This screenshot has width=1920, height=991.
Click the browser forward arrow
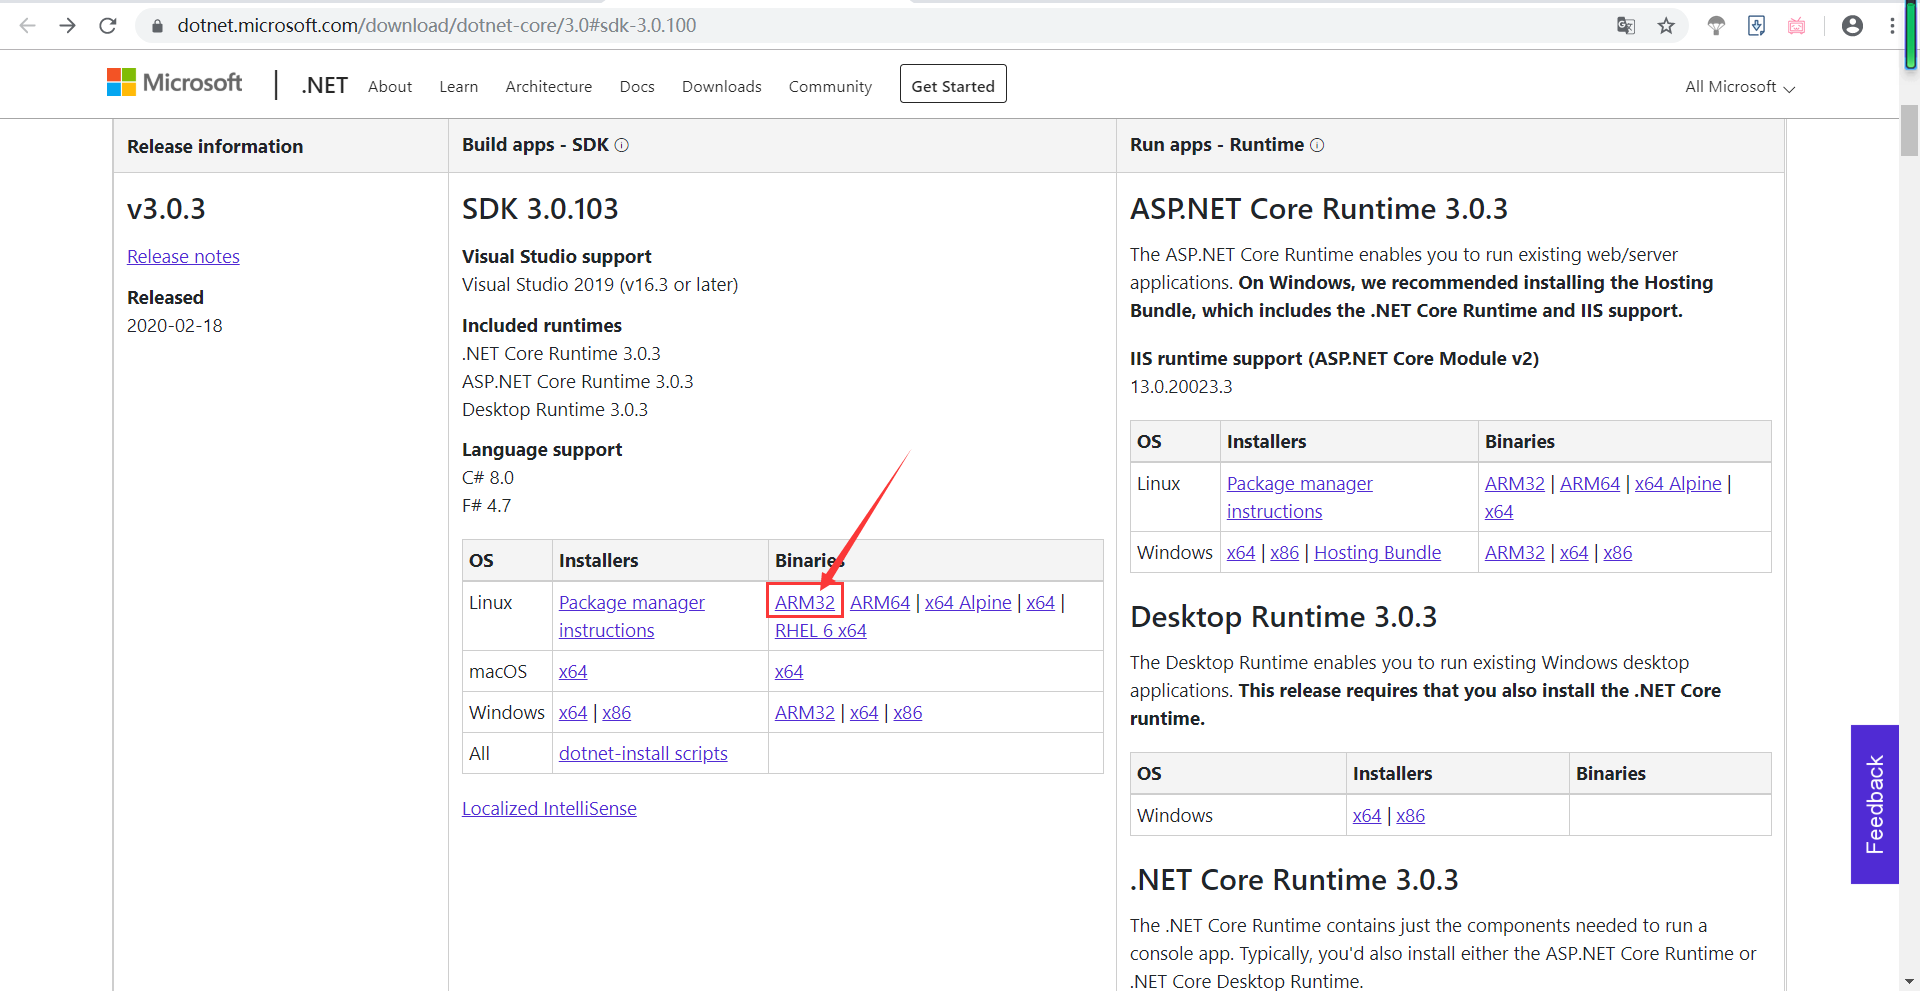(68, 26)
